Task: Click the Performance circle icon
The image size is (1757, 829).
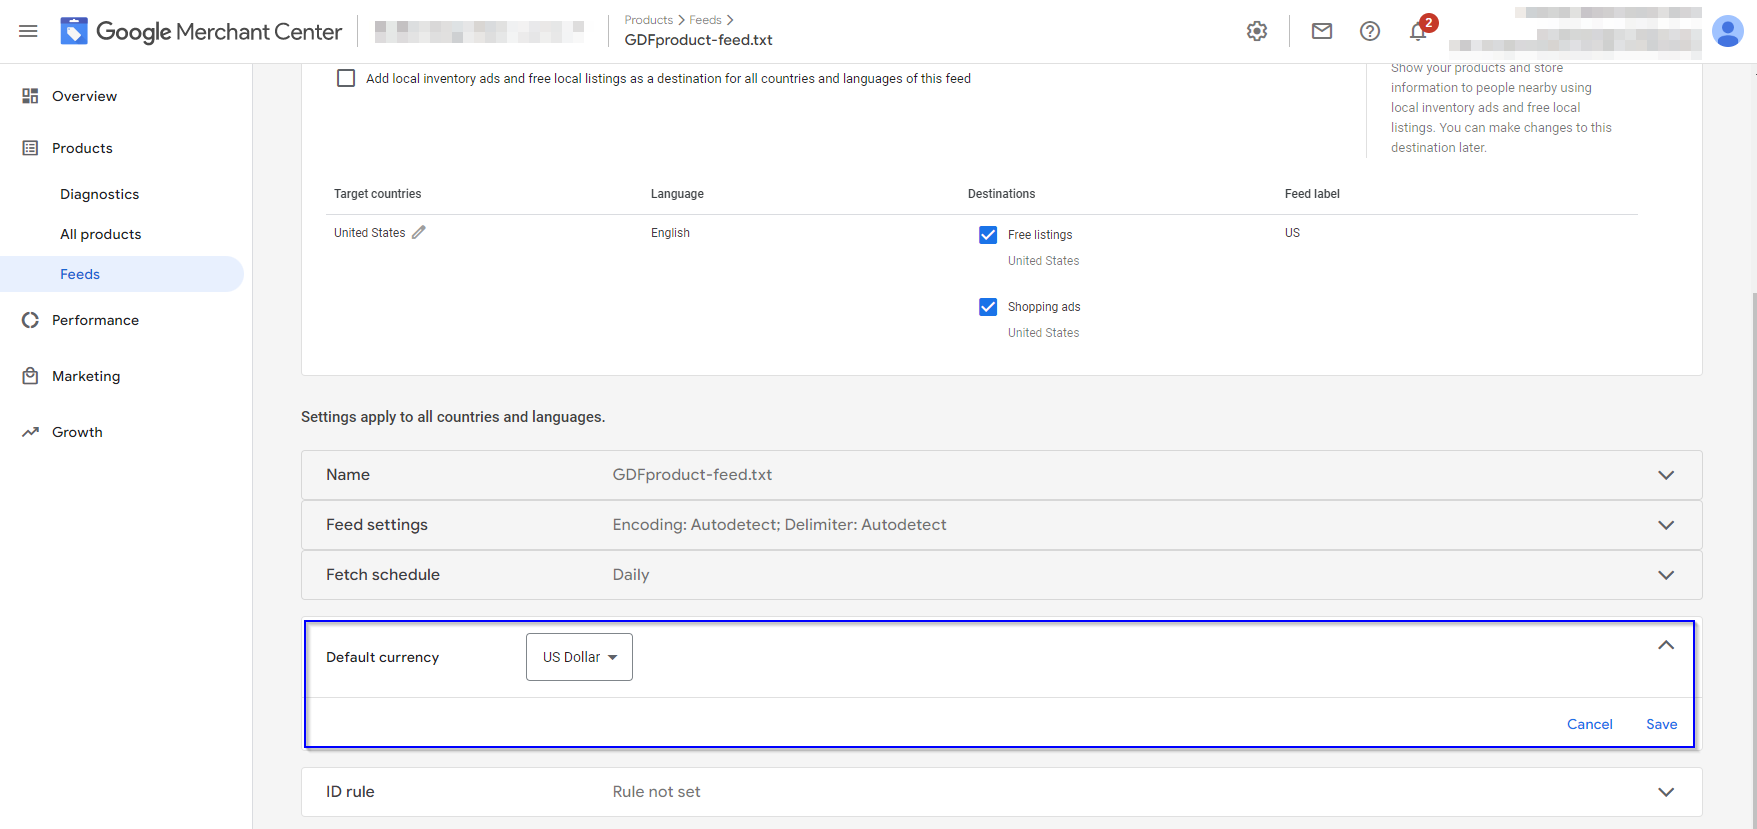Action: pyautogui.click(x=30, y=320)
